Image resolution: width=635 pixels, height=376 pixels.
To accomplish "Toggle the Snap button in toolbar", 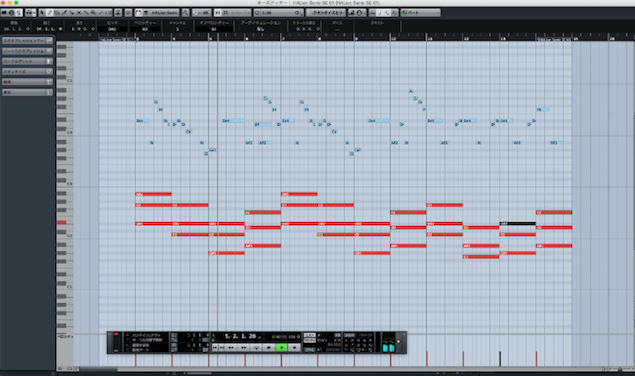I will [x=217, y=13].
